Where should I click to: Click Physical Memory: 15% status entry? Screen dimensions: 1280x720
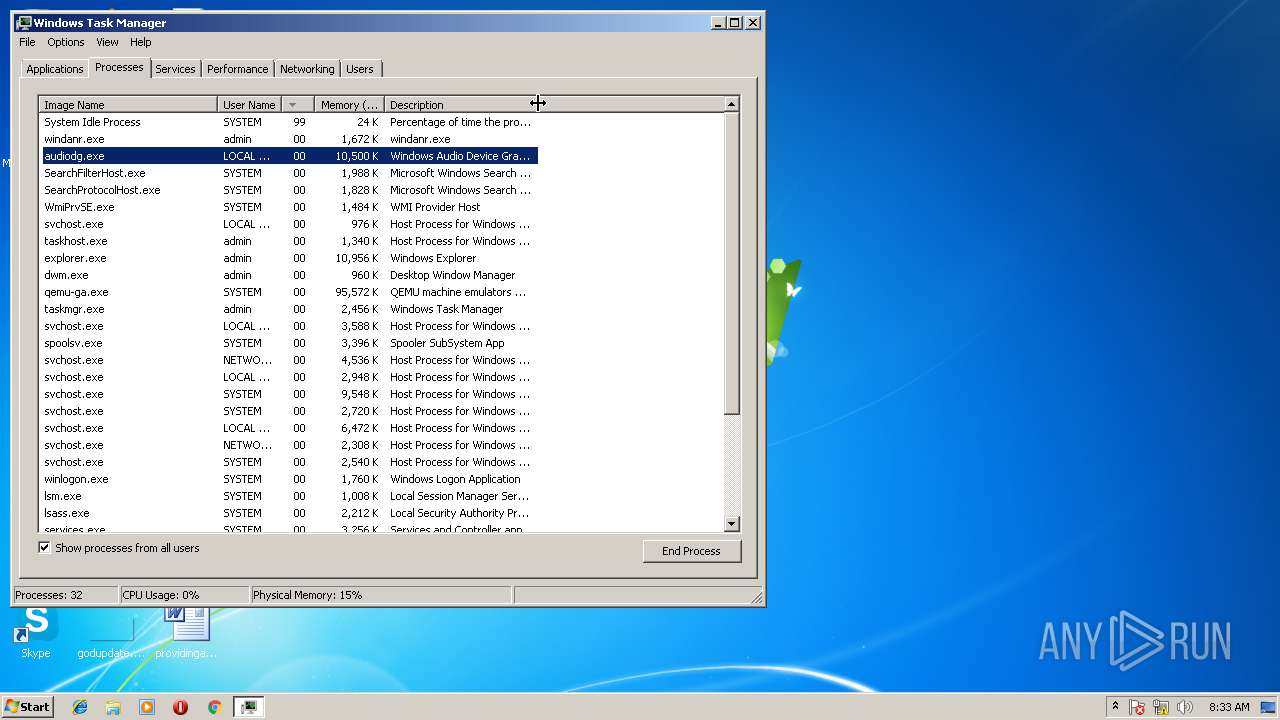tap(381, 595)
